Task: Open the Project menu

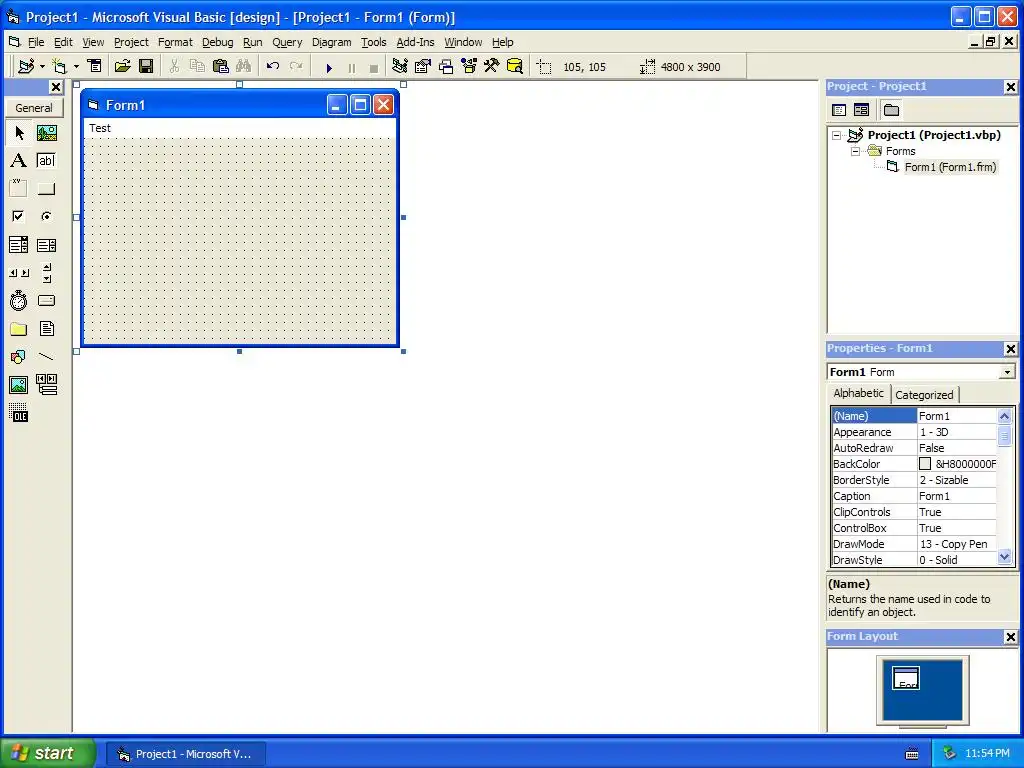Action: pos(131,42)
